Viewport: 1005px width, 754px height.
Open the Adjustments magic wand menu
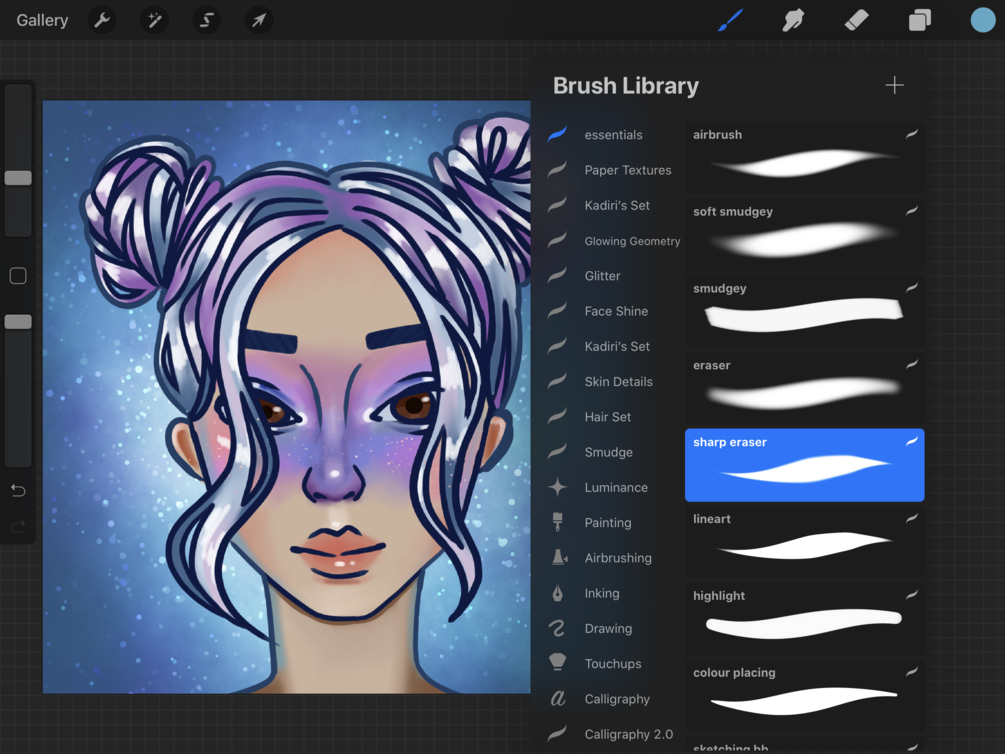point(154,21)
